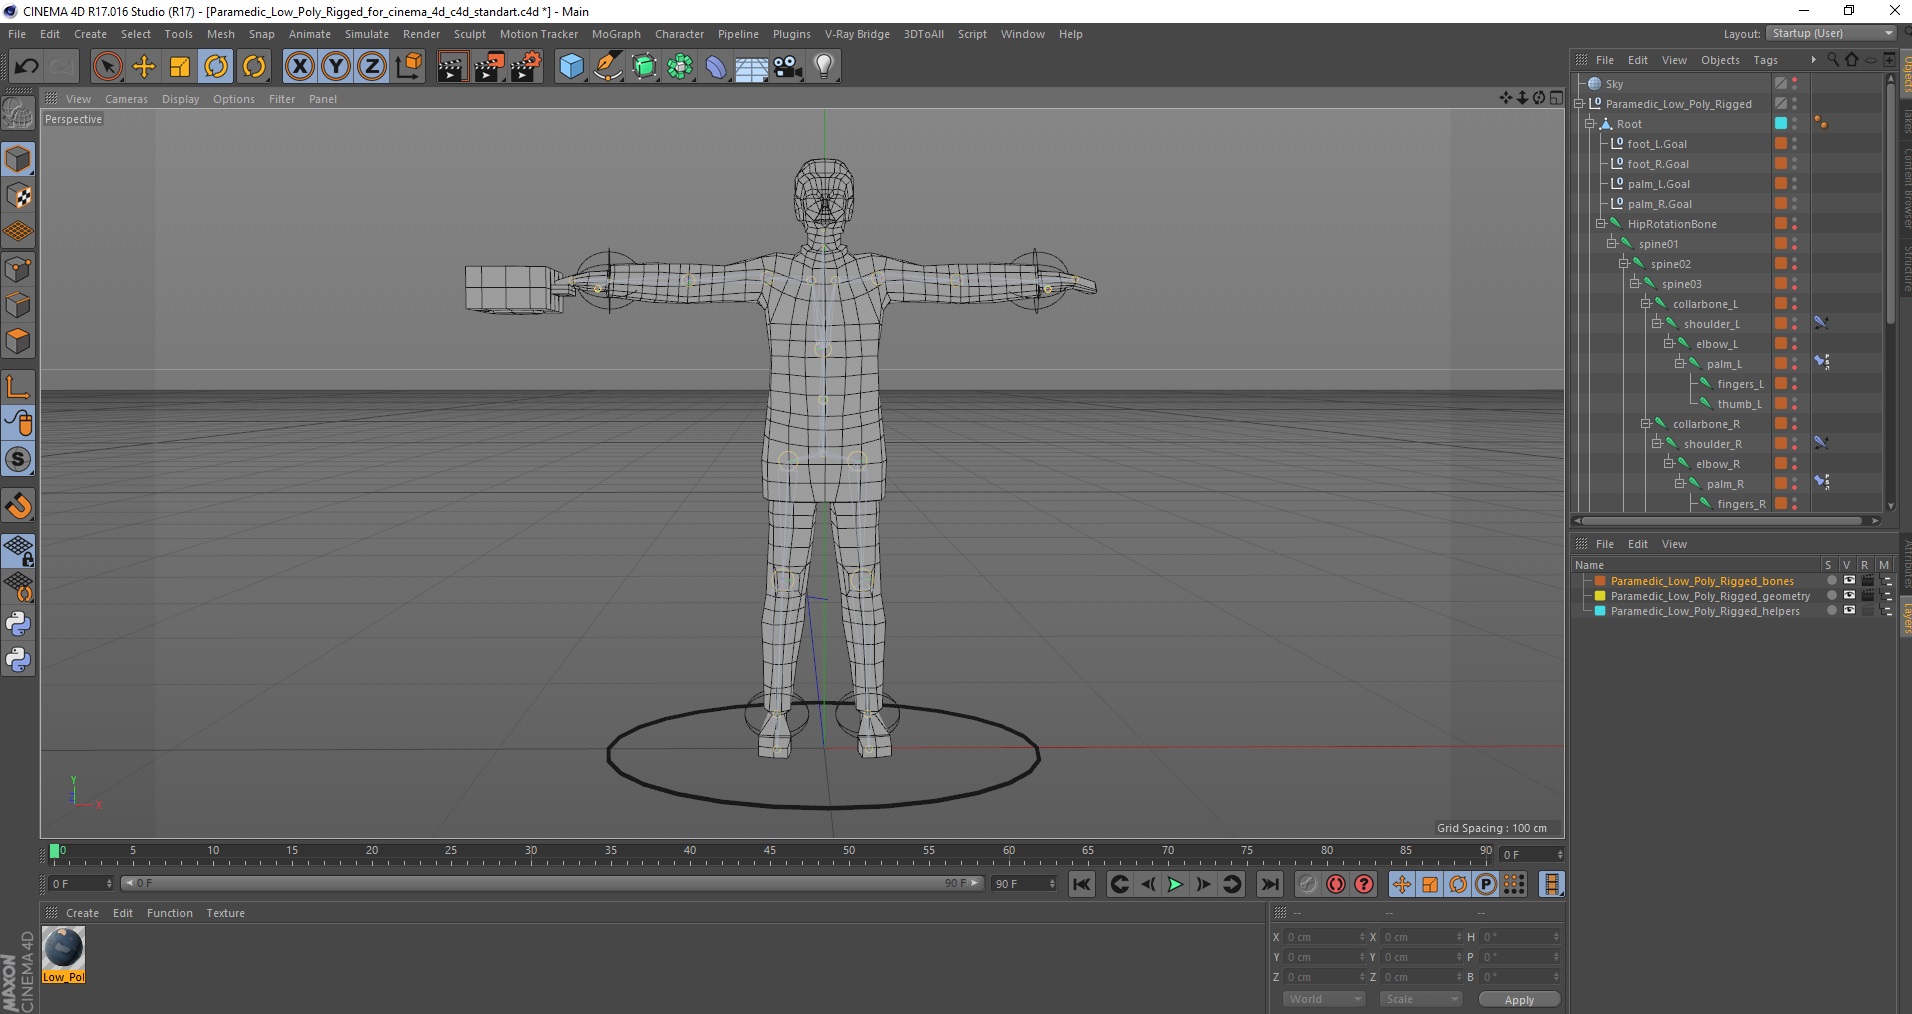The width and height of the screenshot is (1912, 1014).
Task: Toggle solo for Paramedic_Low_Poly_Rigged_bones layer
Action: pyautogui.click(x=1832, y=581)
